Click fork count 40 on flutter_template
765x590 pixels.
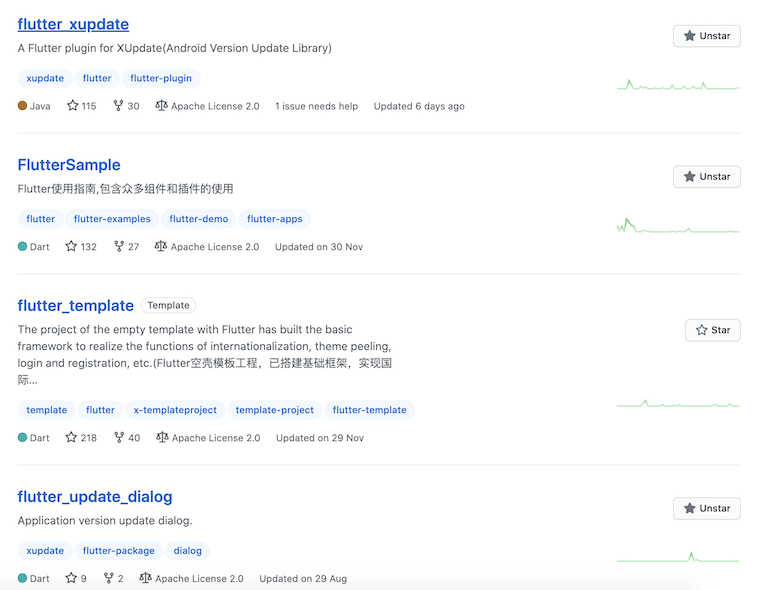[x=127, y=438]
